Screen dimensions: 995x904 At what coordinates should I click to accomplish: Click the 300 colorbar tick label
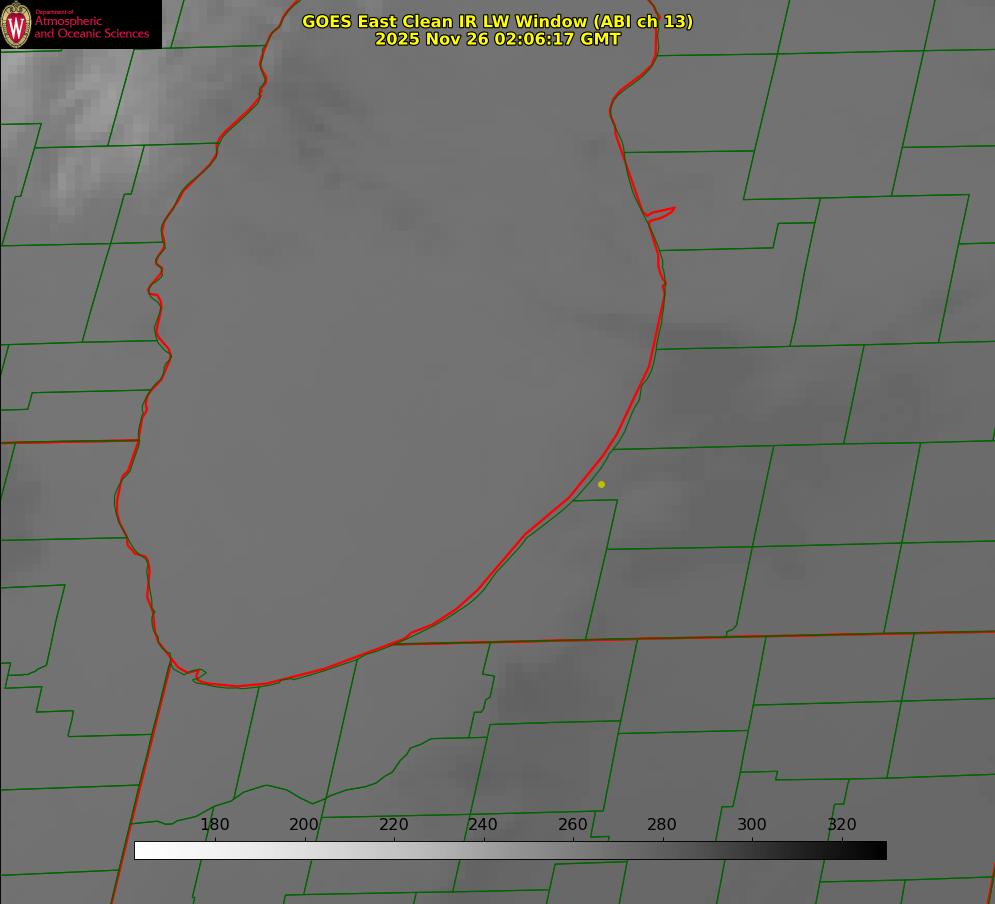coord(751,824)
